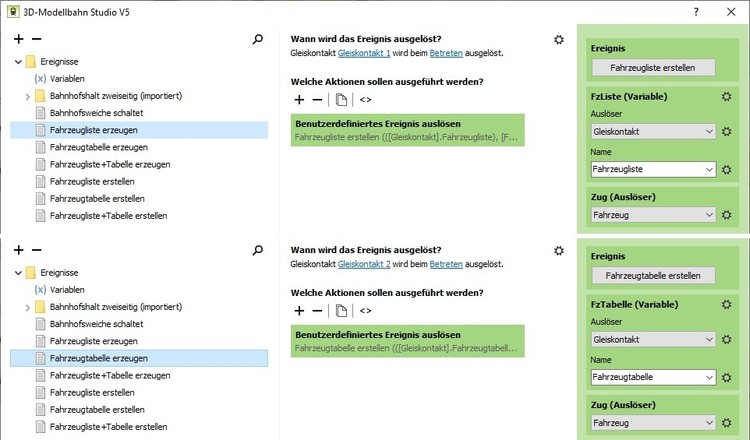Collapse the lower Ereignisse folder node
The image size is (750, 440).
tap(18, 272)
